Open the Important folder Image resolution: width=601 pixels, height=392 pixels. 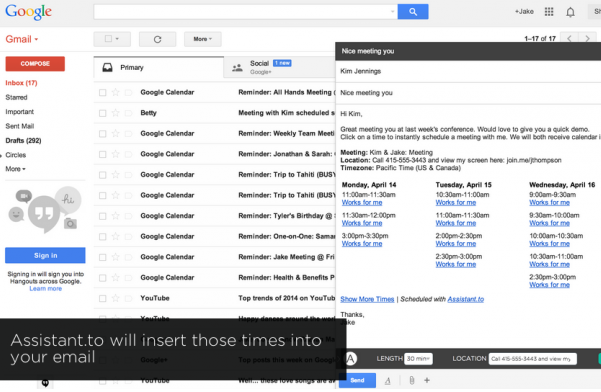tap(20, 112)
